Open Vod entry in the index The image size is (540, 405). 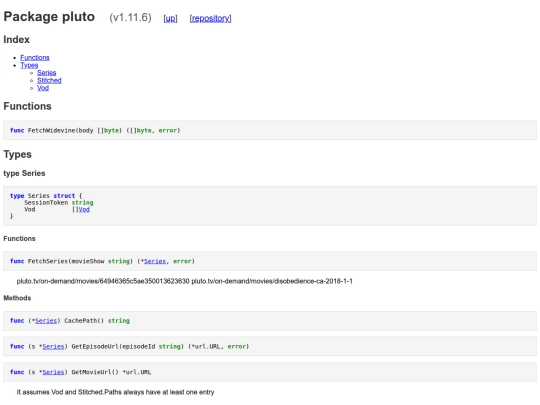point(43,88)
